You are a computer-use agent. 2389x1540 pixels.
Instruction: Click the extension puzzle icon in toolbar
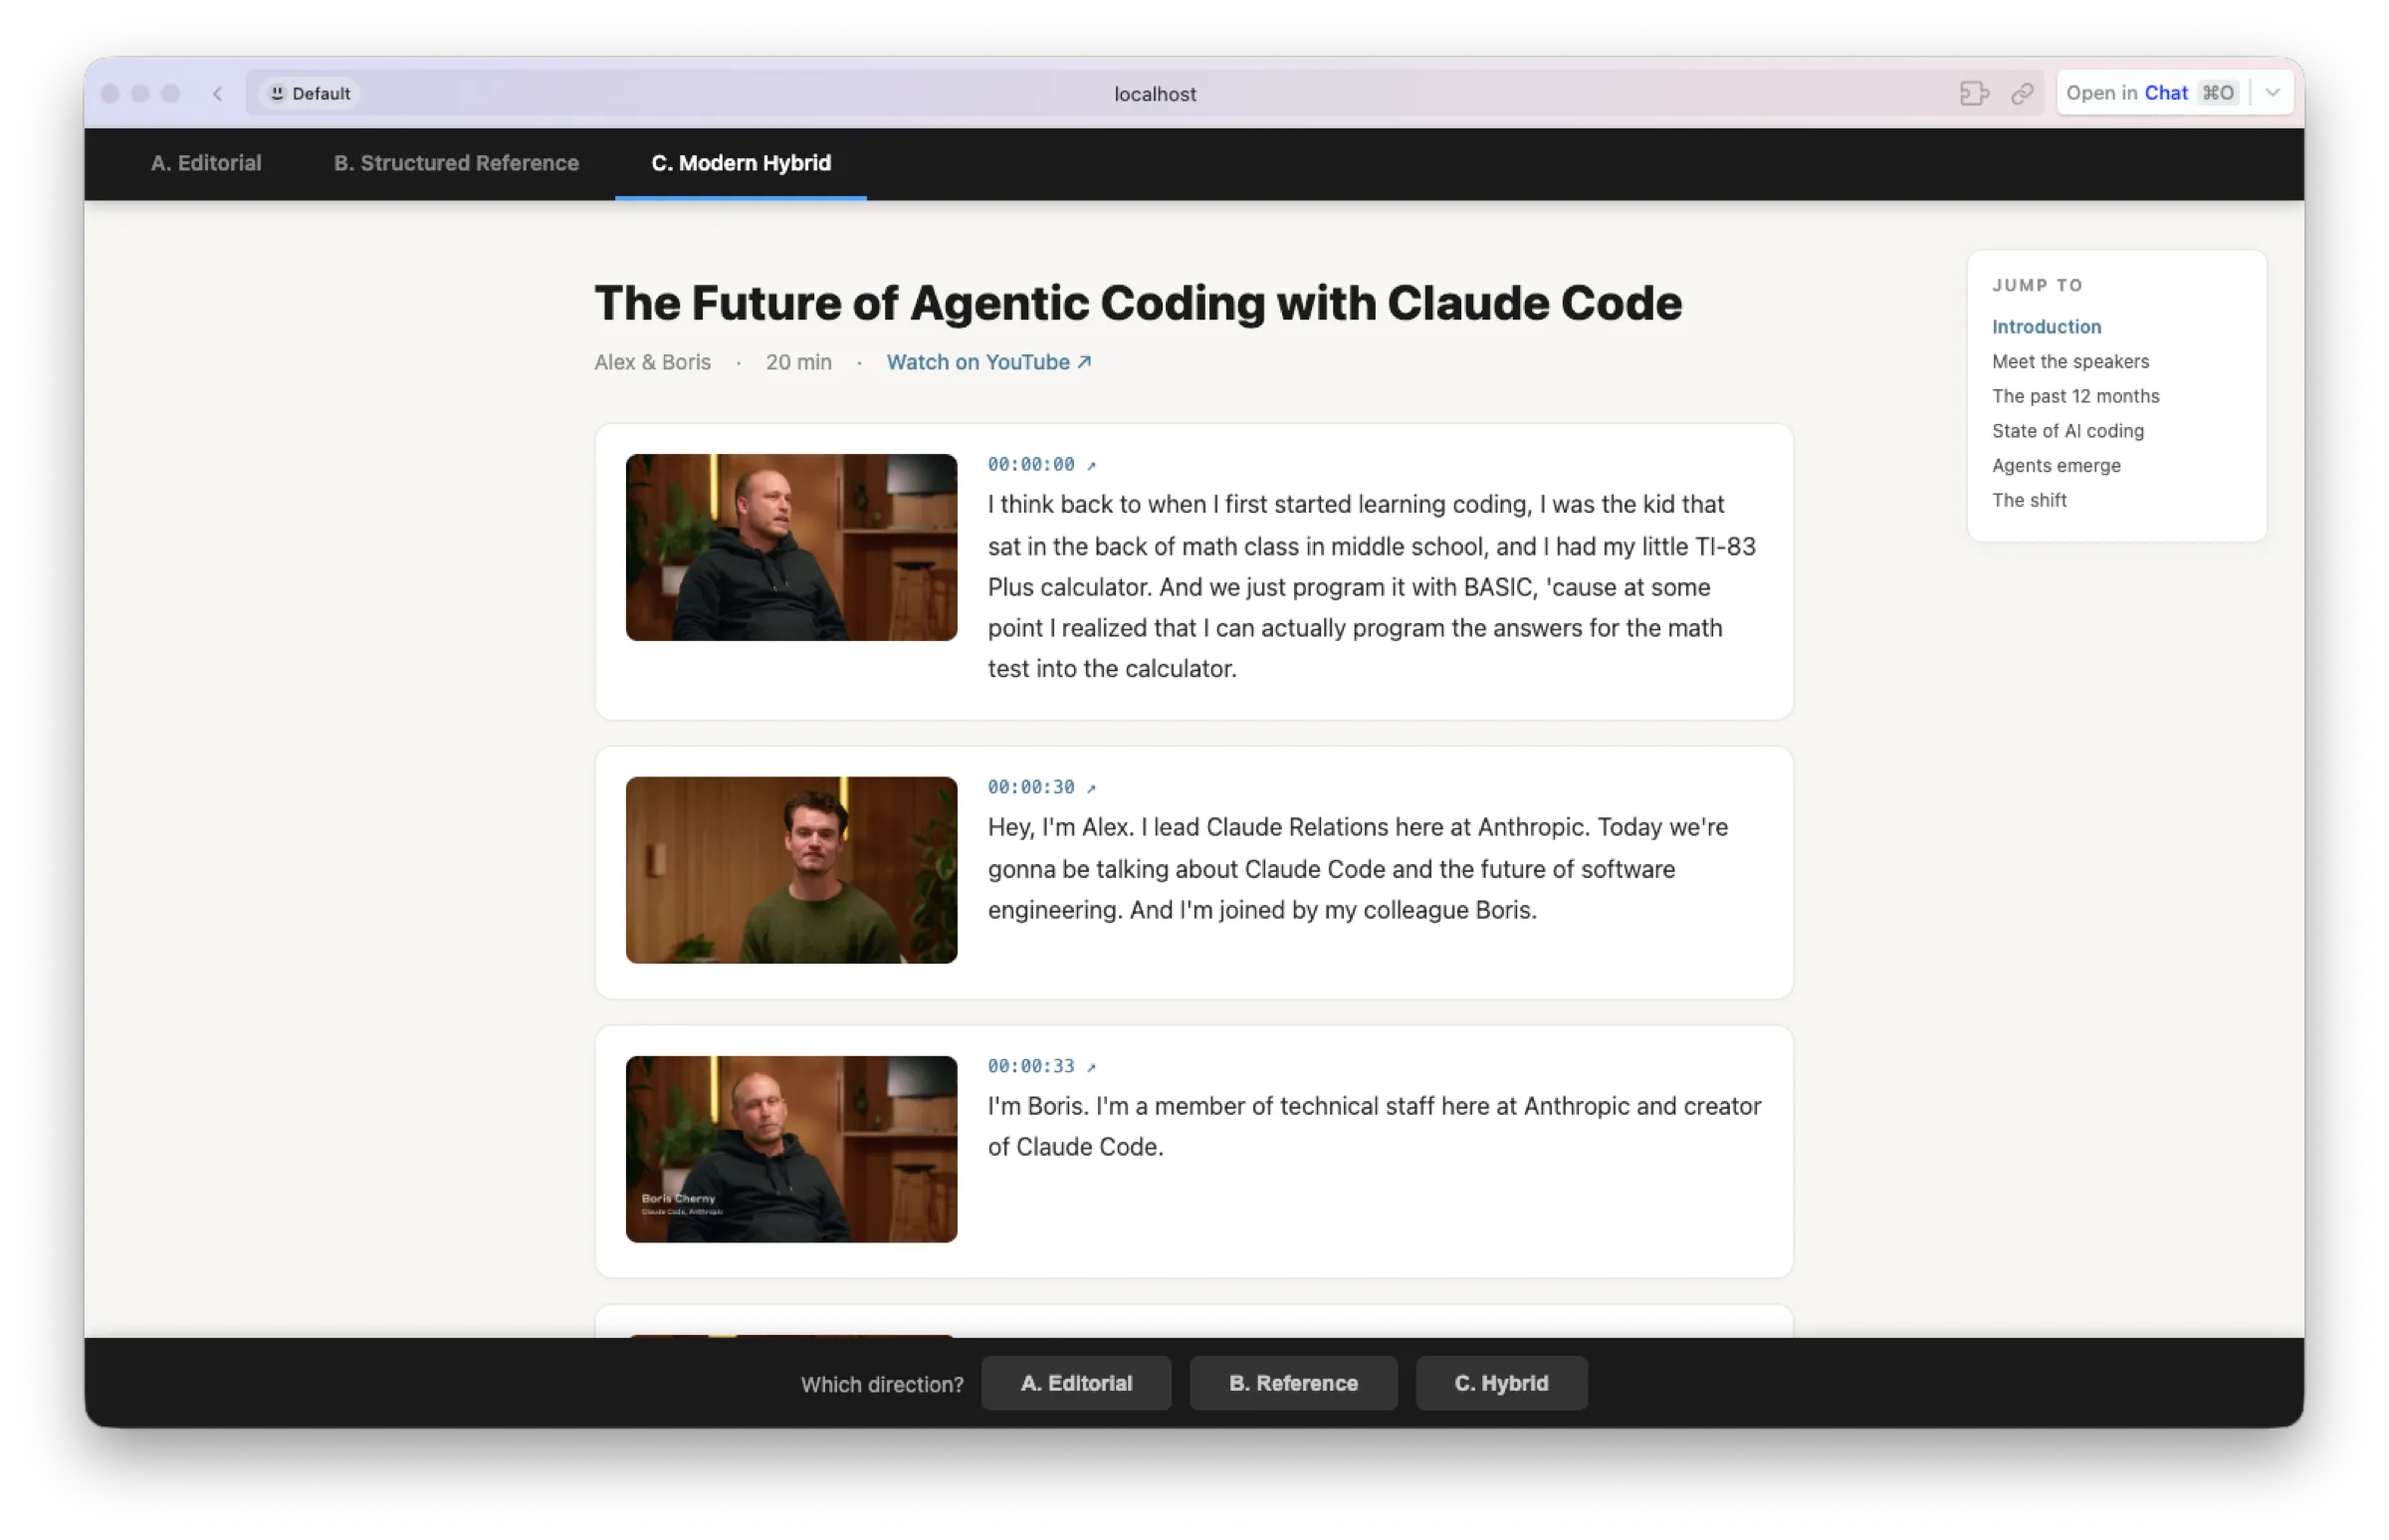pyautogui.click(x=1973, y=94)
